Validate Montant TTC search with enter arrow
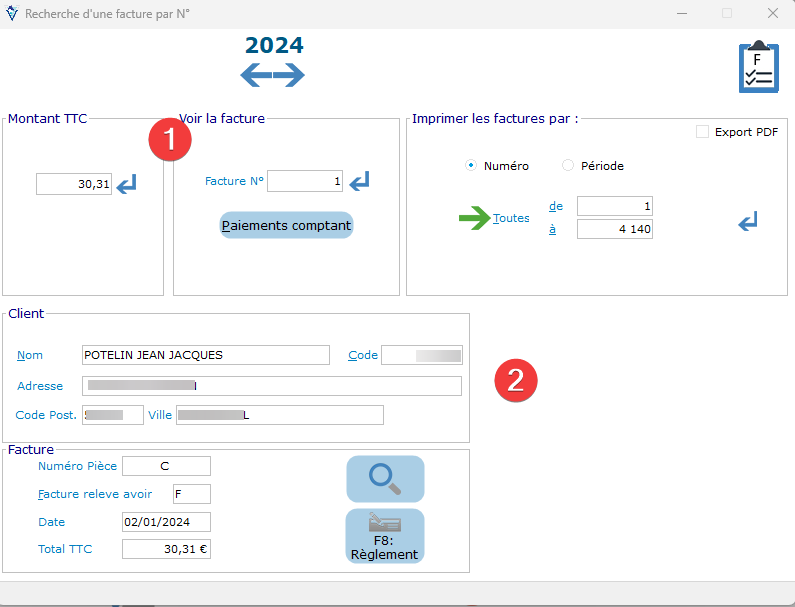 click(126, 184)
